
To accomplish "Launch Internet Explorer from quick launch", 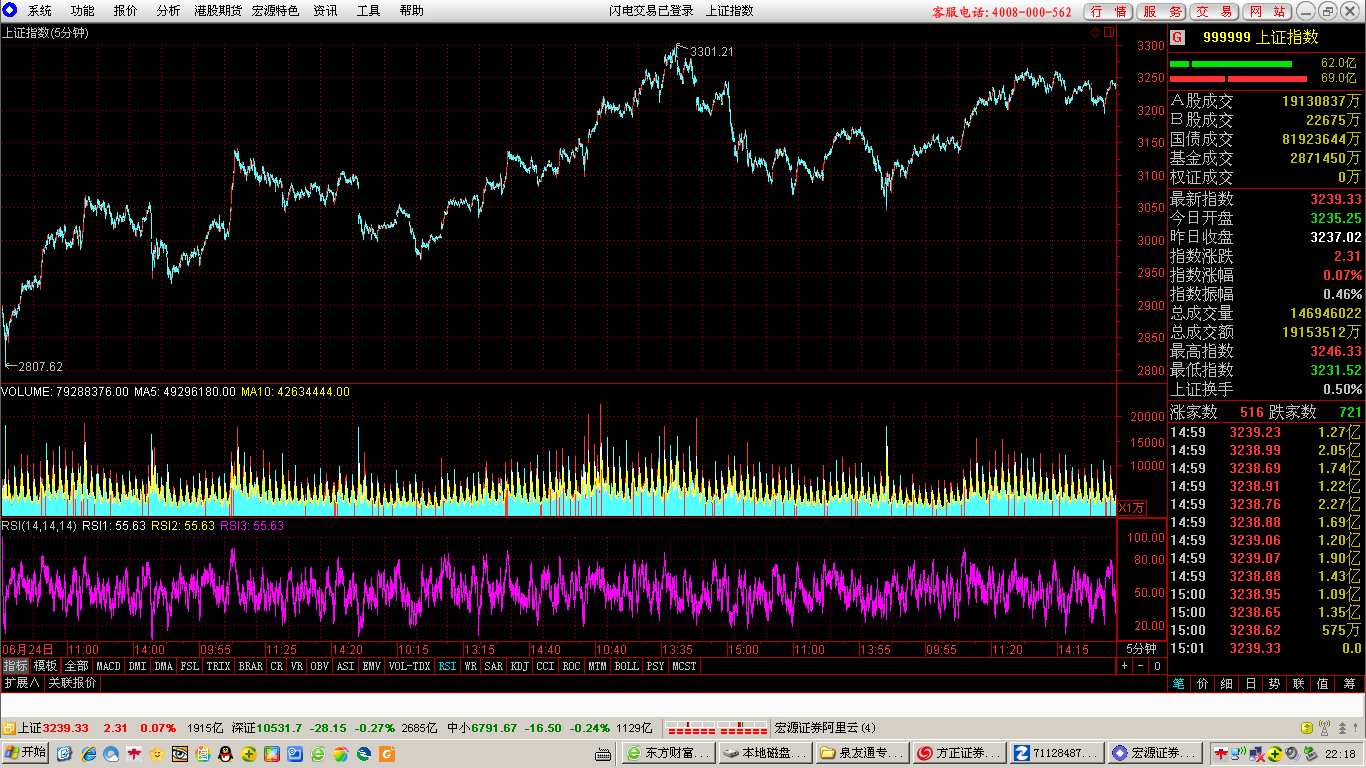I will coord(89,753).
